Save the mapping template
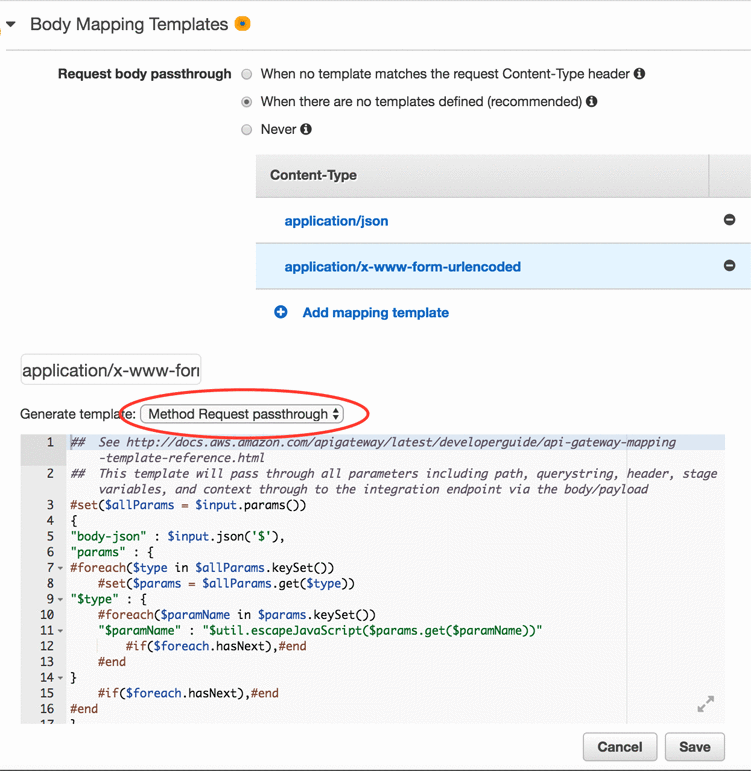Screen dimensions: 751x771 point(694,747)
